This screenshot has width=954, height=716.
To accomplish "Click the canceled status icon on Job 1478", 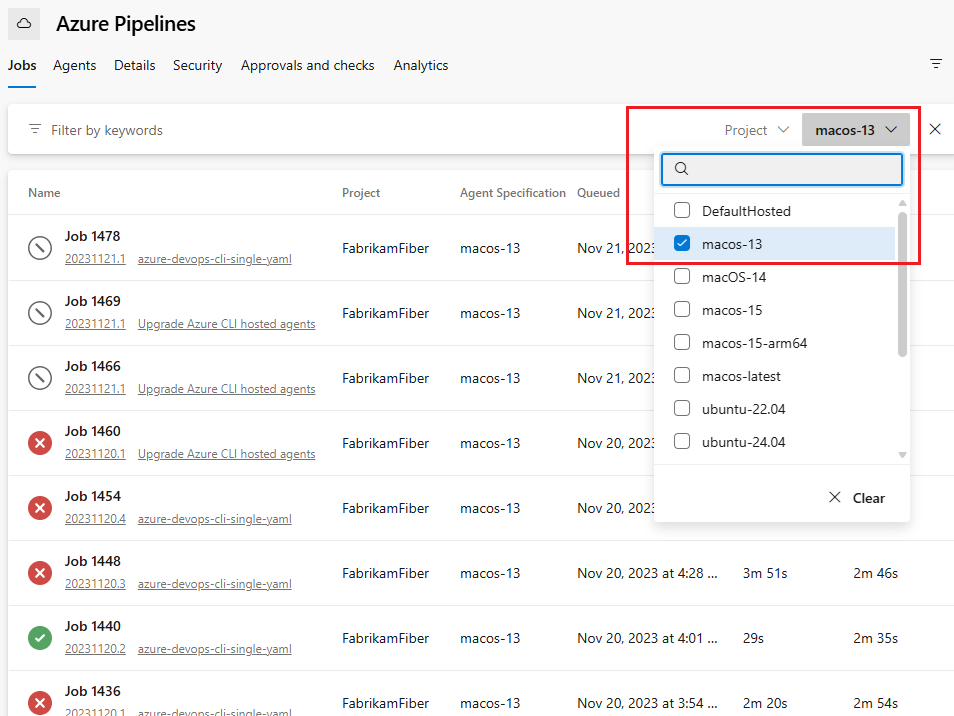I will 39,247.
